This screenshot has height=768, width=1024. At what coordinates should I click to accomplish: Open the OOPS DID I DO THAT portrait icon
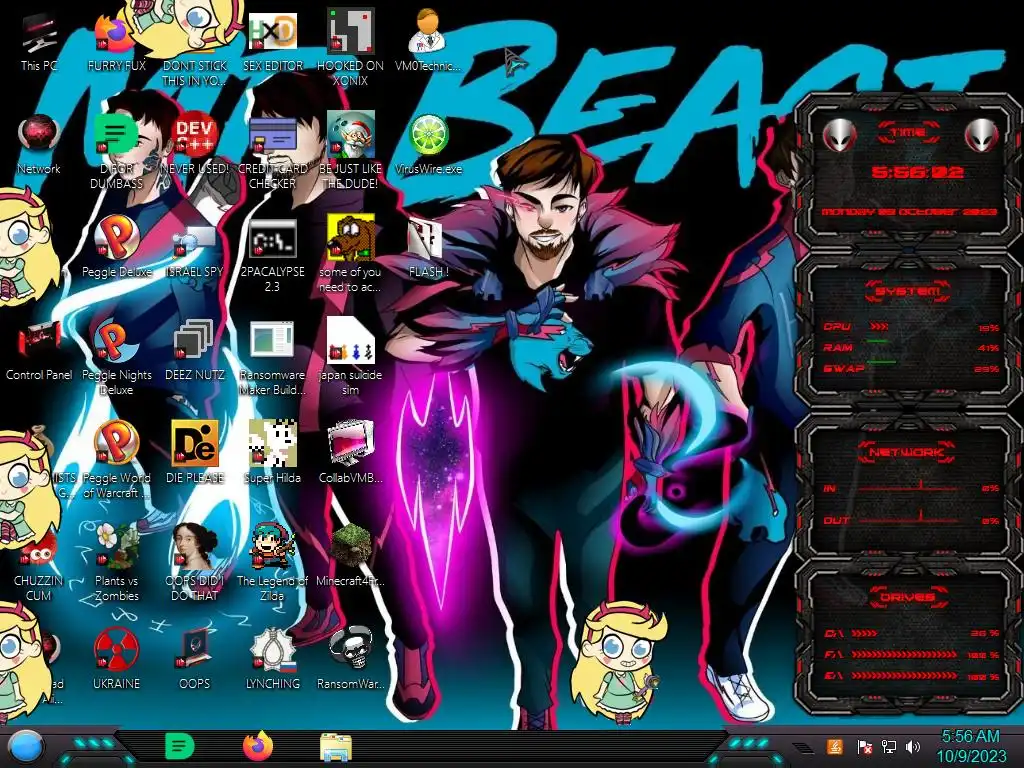(x=195, y=563)
